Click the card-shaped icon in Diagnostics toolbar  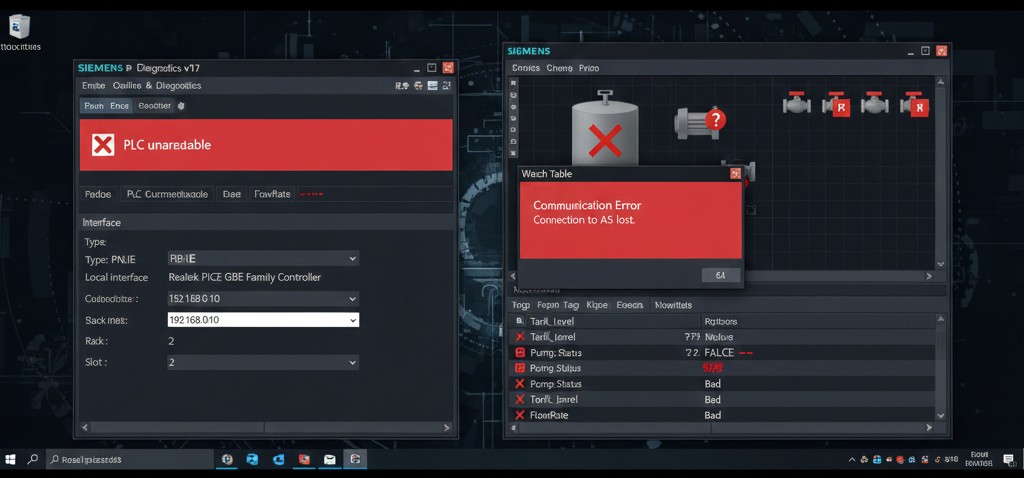pyautogui.click(x=432, y=86)
